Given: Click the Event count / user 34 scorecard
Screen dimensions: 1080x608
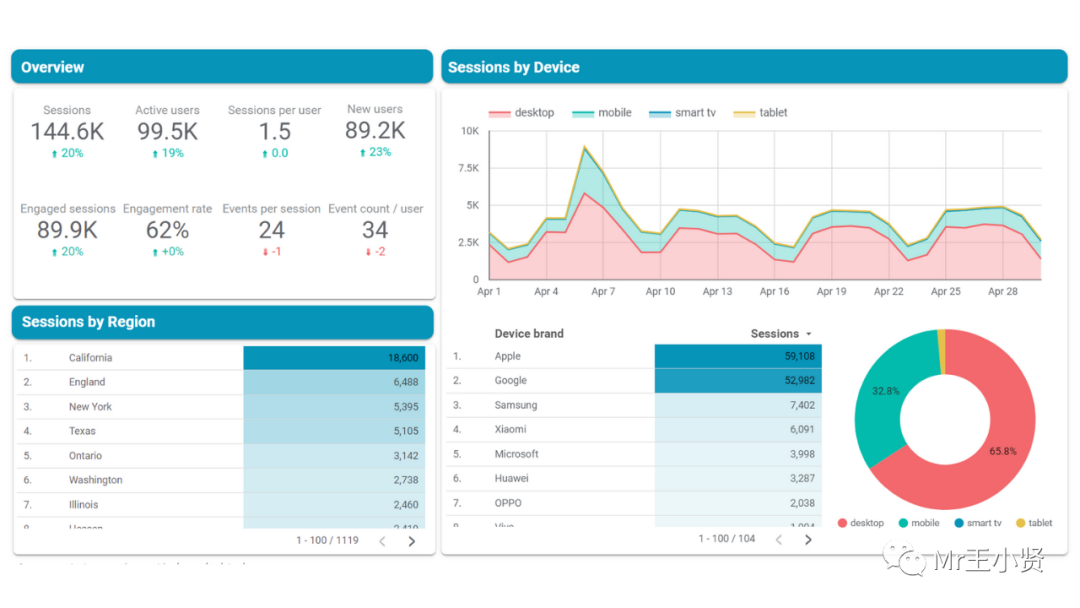Looking at the screenshot, I should 375,230.
